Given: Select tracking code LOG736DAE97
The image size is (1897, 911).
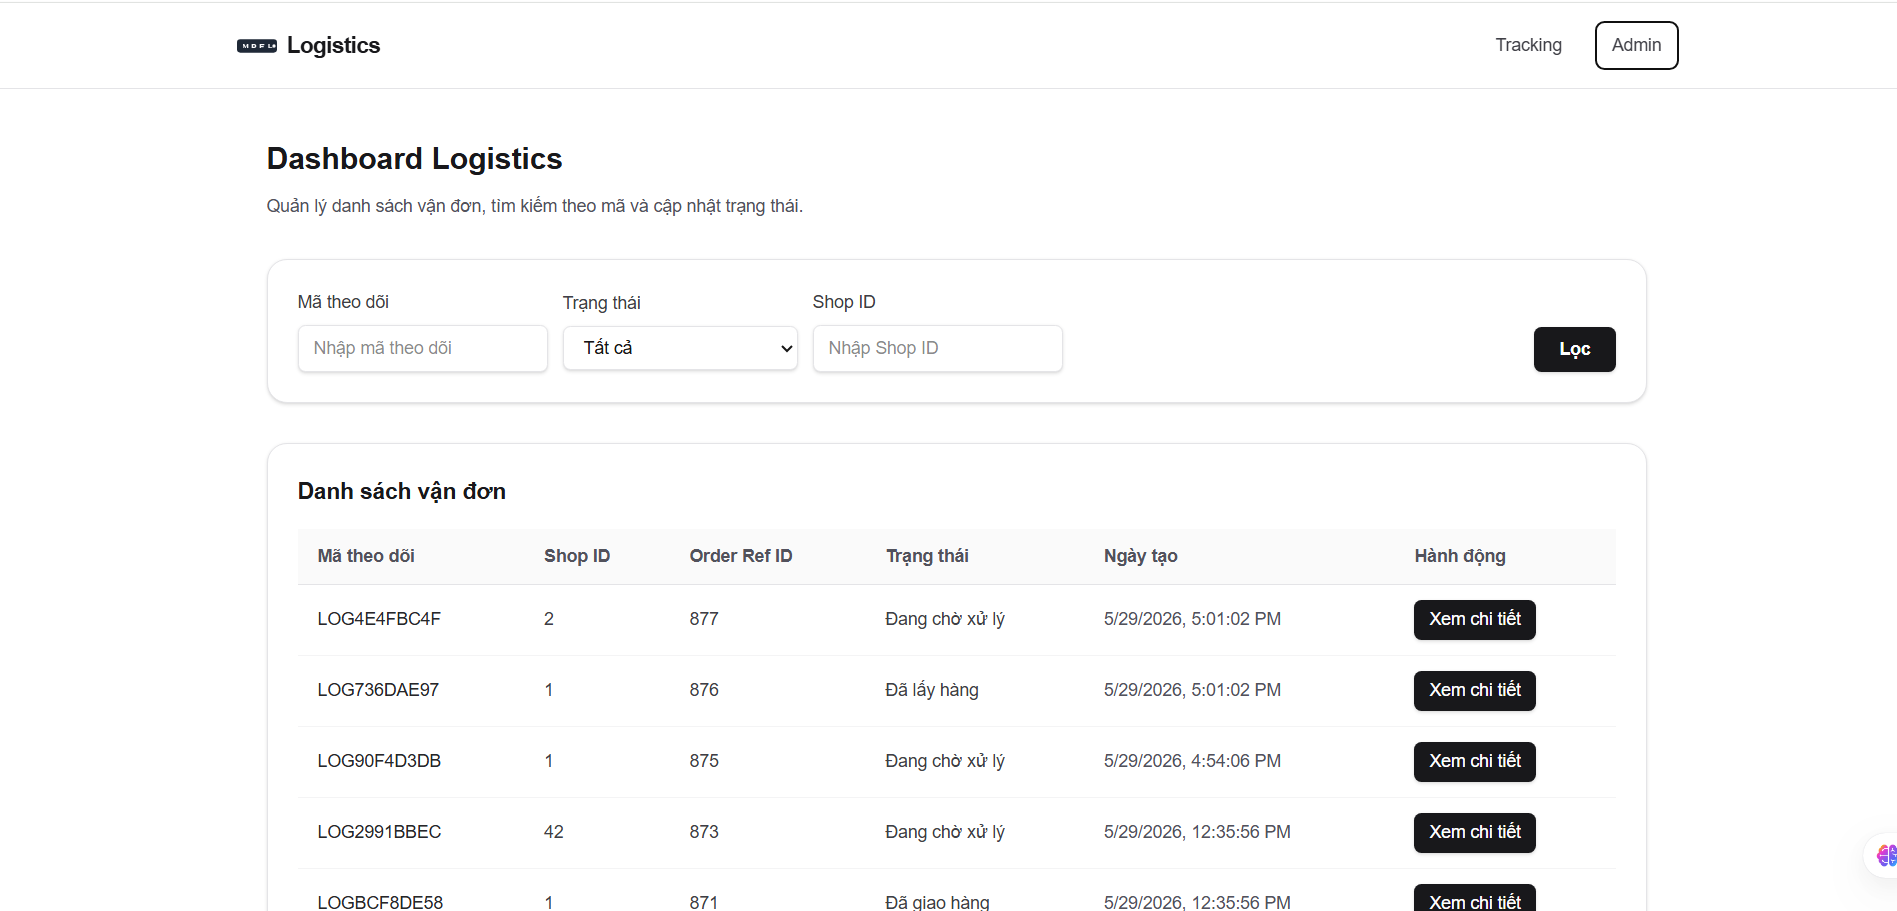Looking at the screenshot, I should 378,690.
